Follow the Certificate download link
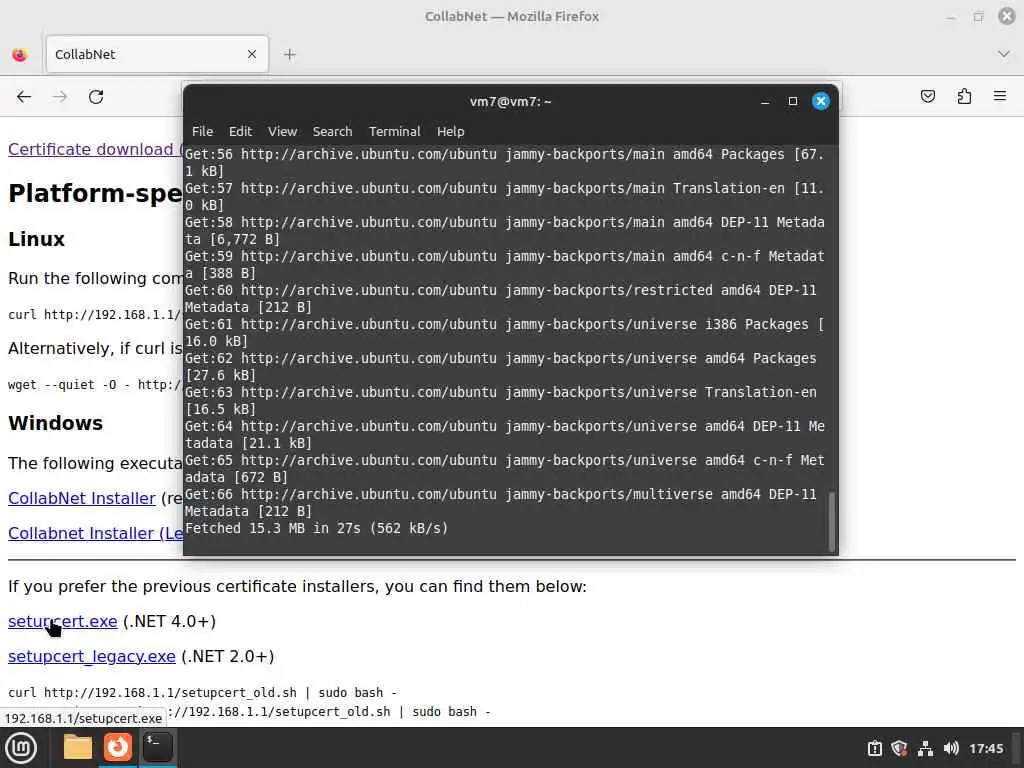The height and width of the screenshot is (768, 1024). tap(95, 150)
